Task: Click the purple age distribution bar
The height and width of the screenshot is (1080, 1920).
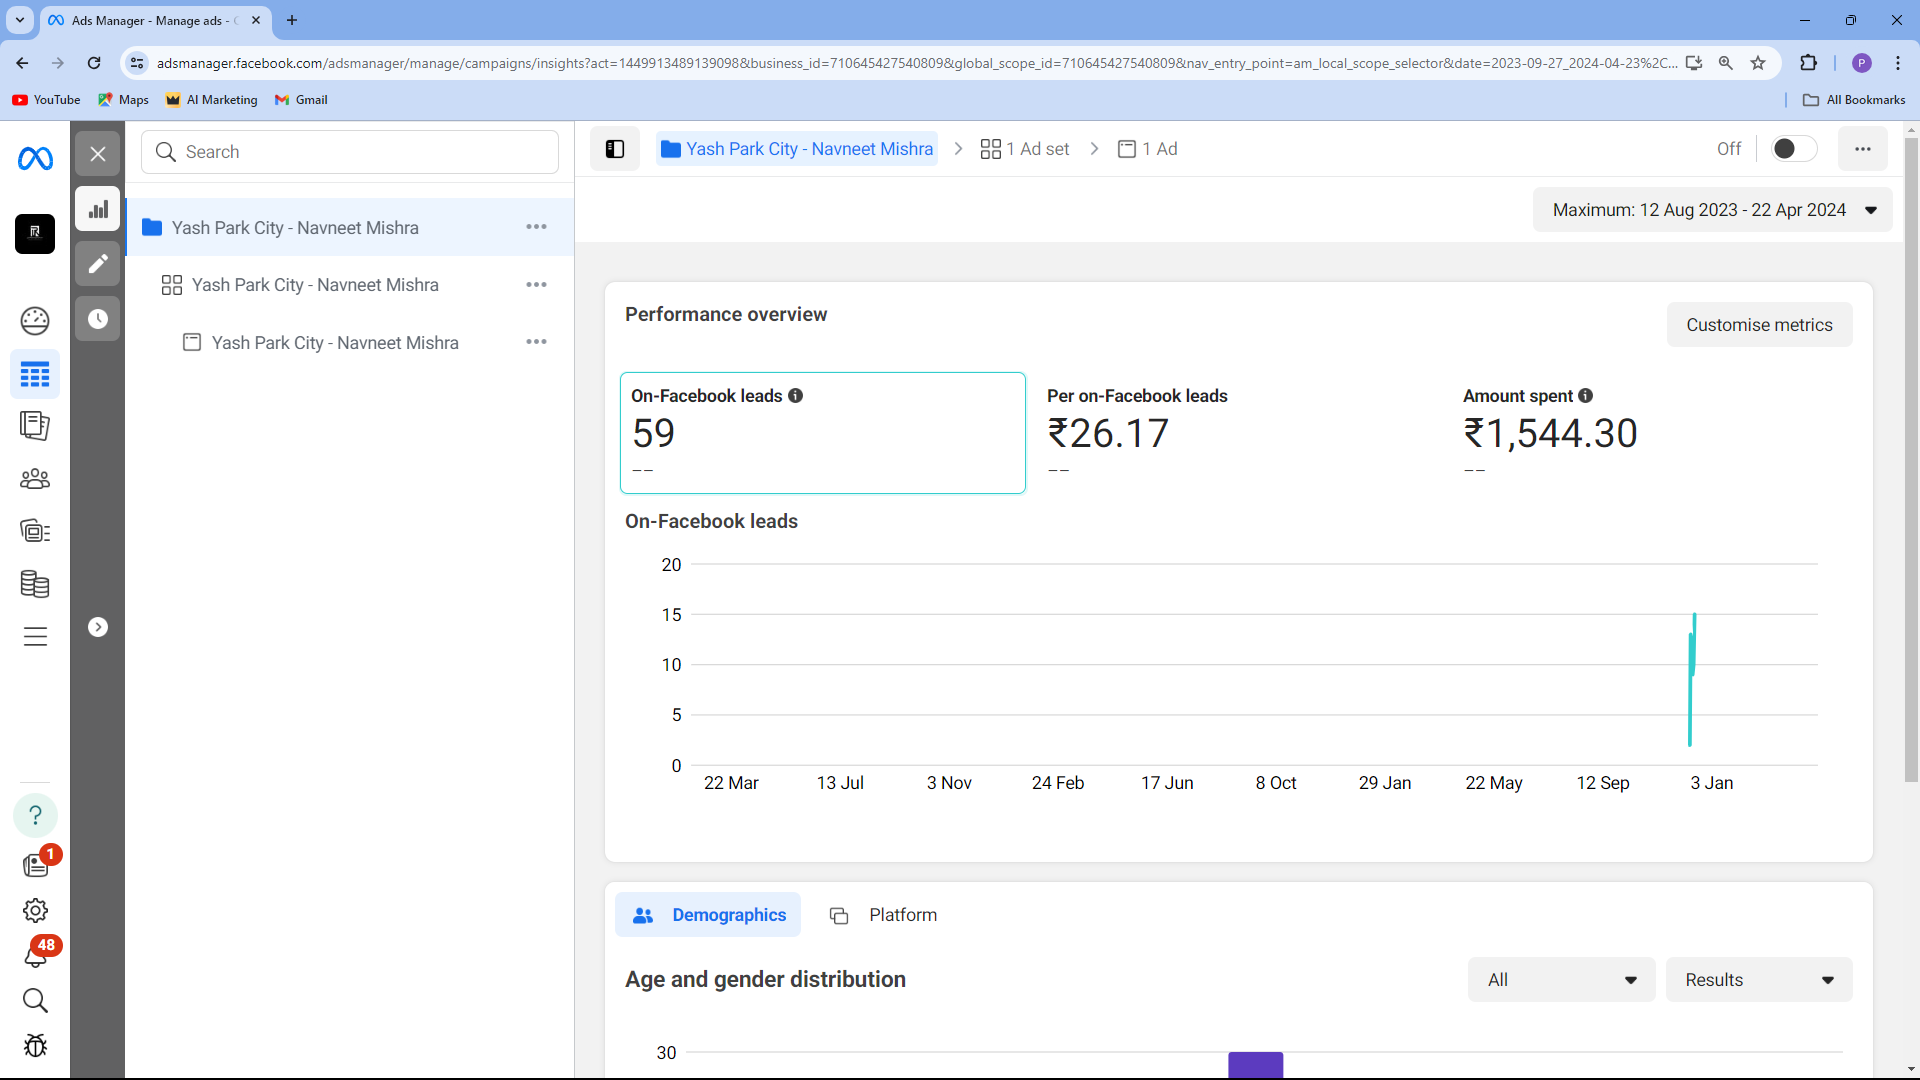Action: coord(1255,1064)
